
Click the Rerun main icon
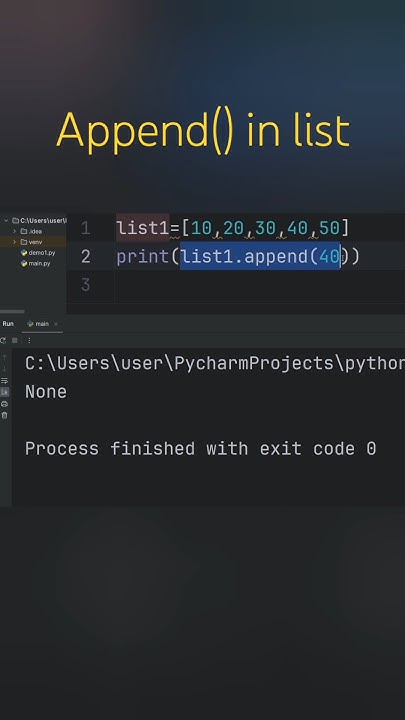[3, 340]
